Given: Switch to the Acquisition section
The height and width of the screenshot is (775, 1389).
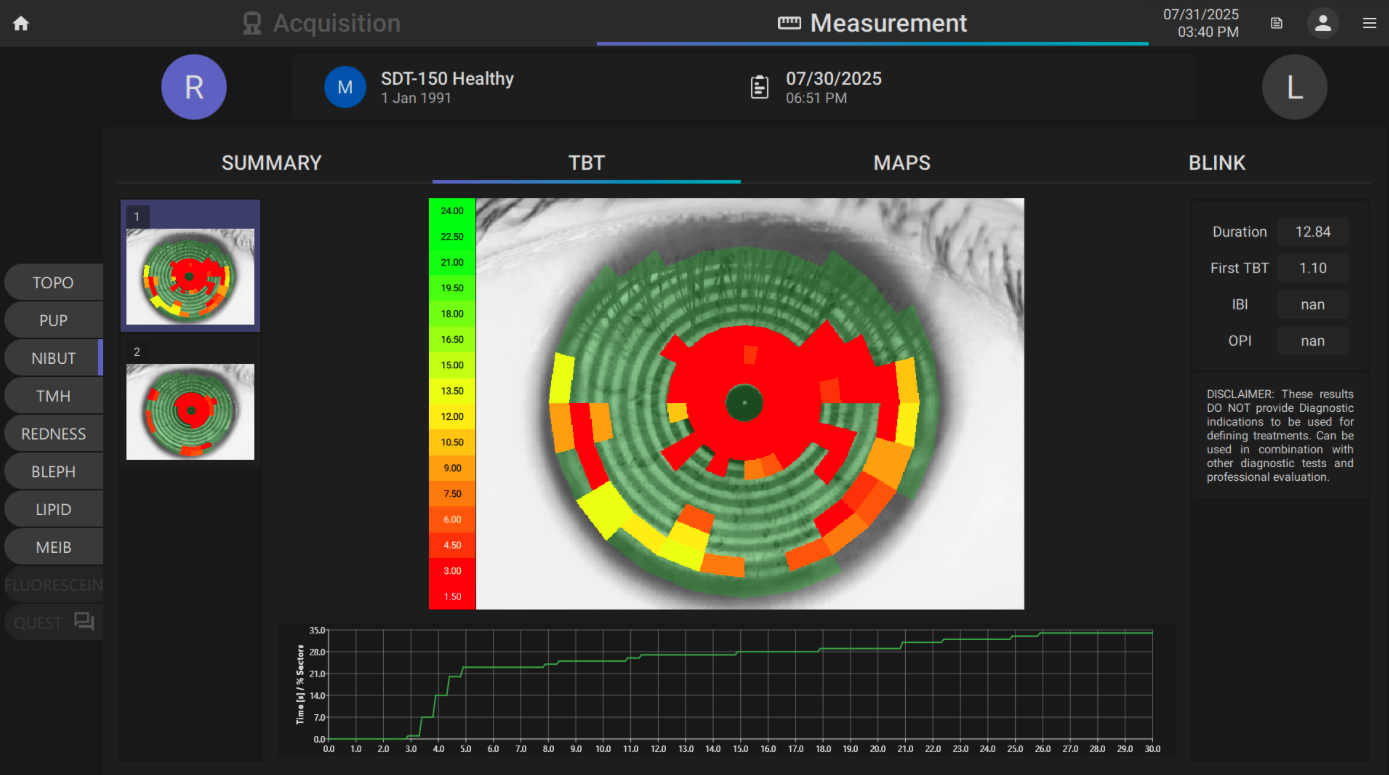Looking at the screenshot, I should pos(322,23).
